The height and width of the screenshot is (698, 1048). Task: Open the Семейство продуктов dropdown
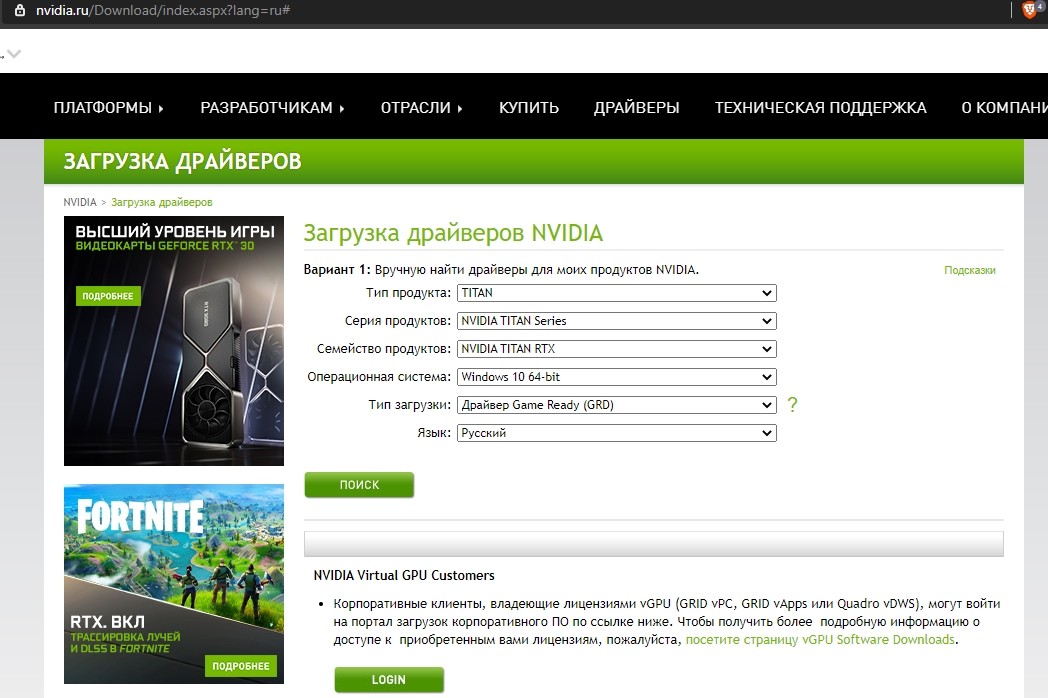coord(616,349)
